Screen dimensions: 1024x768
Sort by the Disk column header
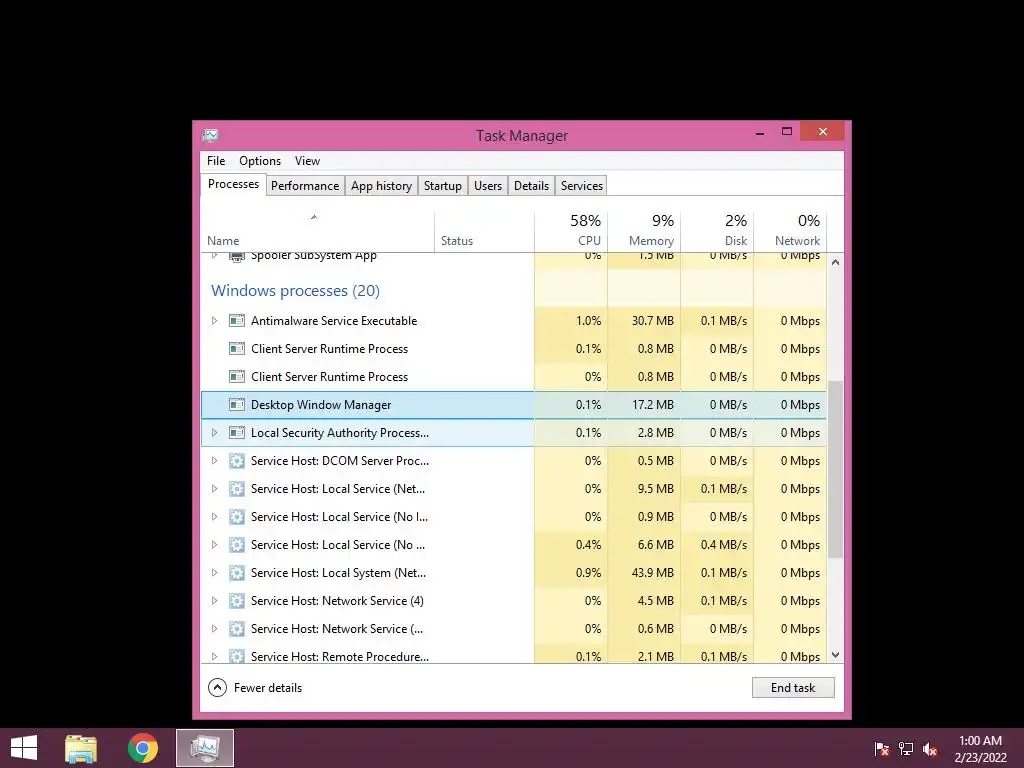(717, 231)
